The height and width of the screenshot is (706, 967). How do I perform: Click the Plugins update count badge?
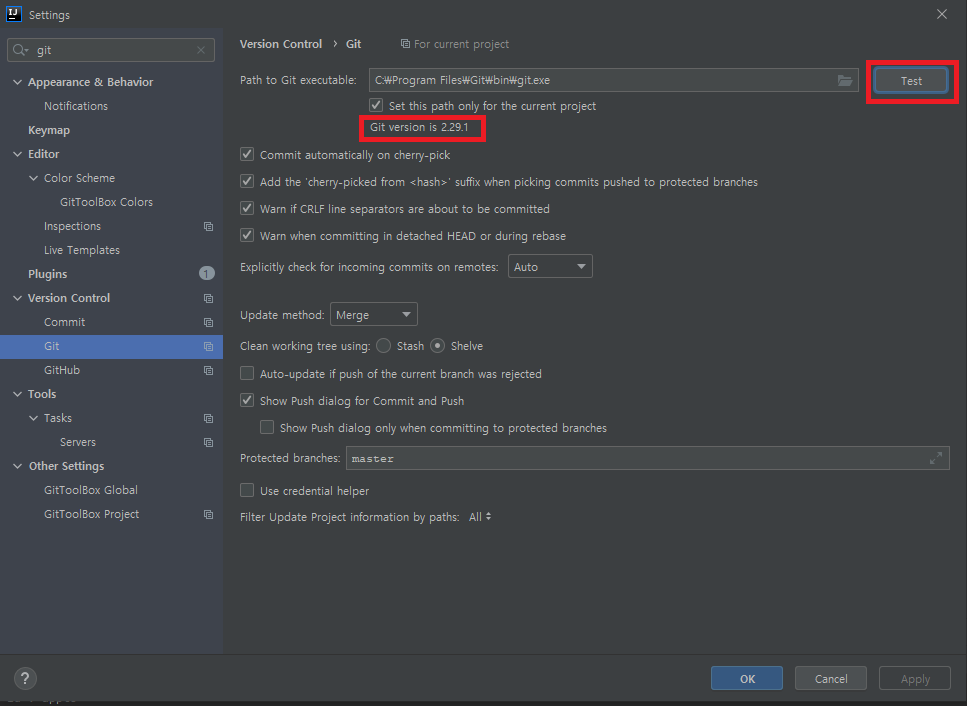click(207, 273)
